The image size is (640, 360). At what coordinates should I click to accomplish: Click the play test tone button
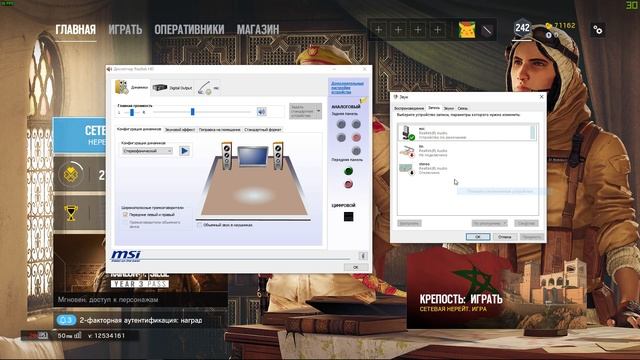184,151
